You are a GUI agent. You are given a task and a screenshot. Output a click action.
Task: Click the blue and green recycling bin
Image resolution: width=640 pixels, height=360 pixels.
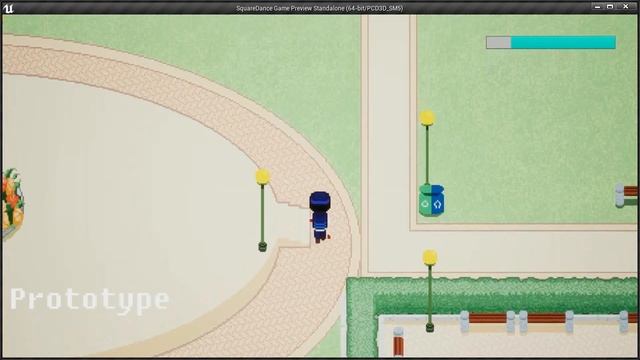click(432, 200)
